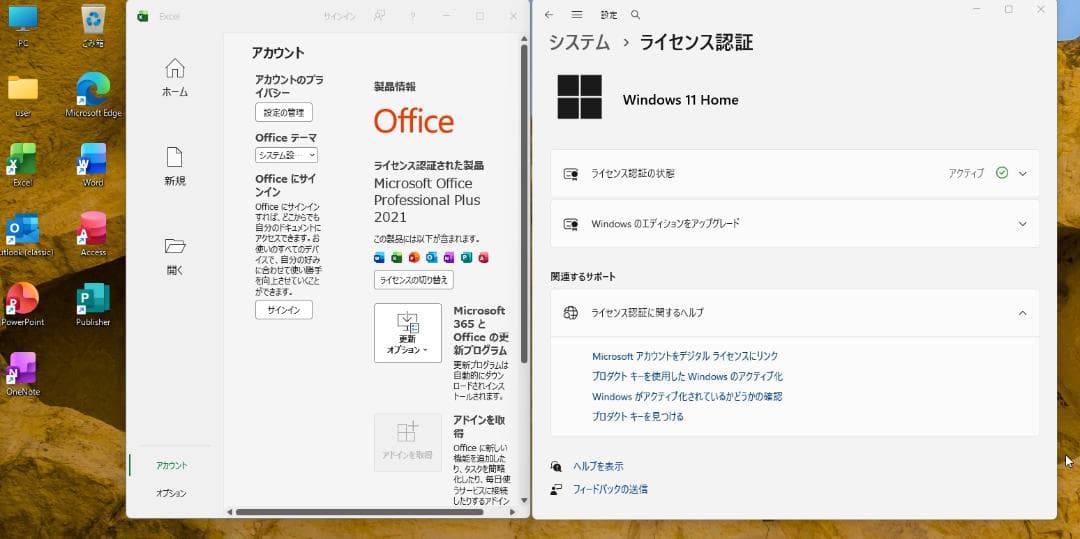Viewport: 1080px width, 539px height.
Task: Click Windows 11 Home logo
Action: (x=579, y=97)
